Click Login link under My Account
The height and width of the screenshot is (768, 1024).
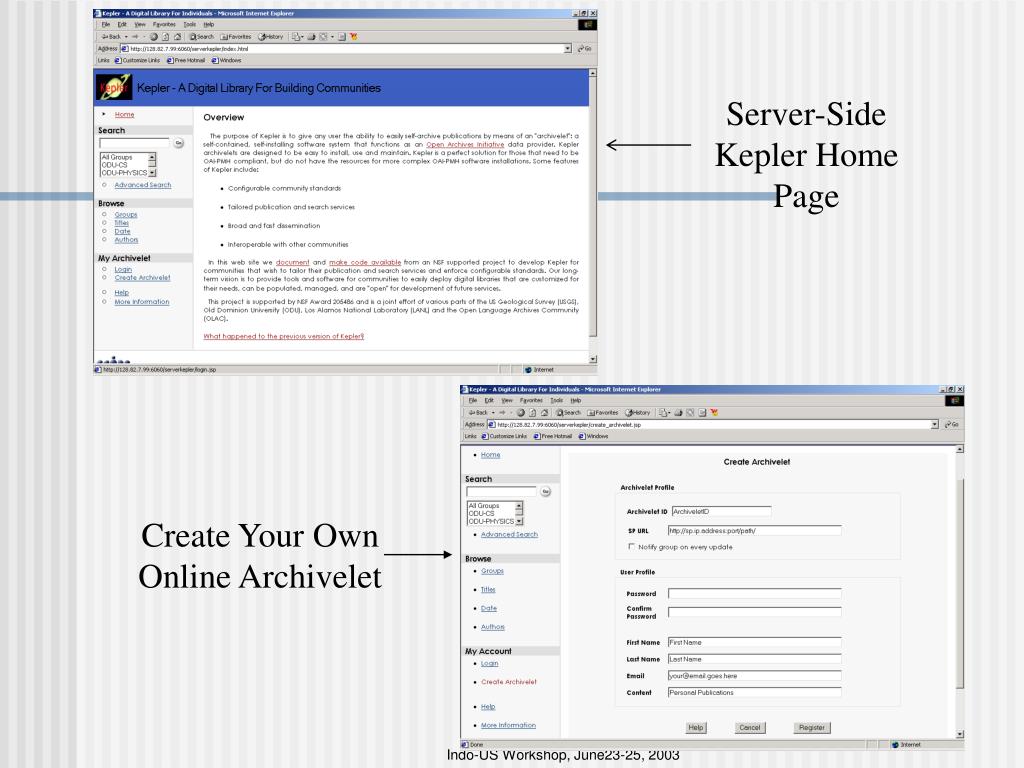[489, 664]
